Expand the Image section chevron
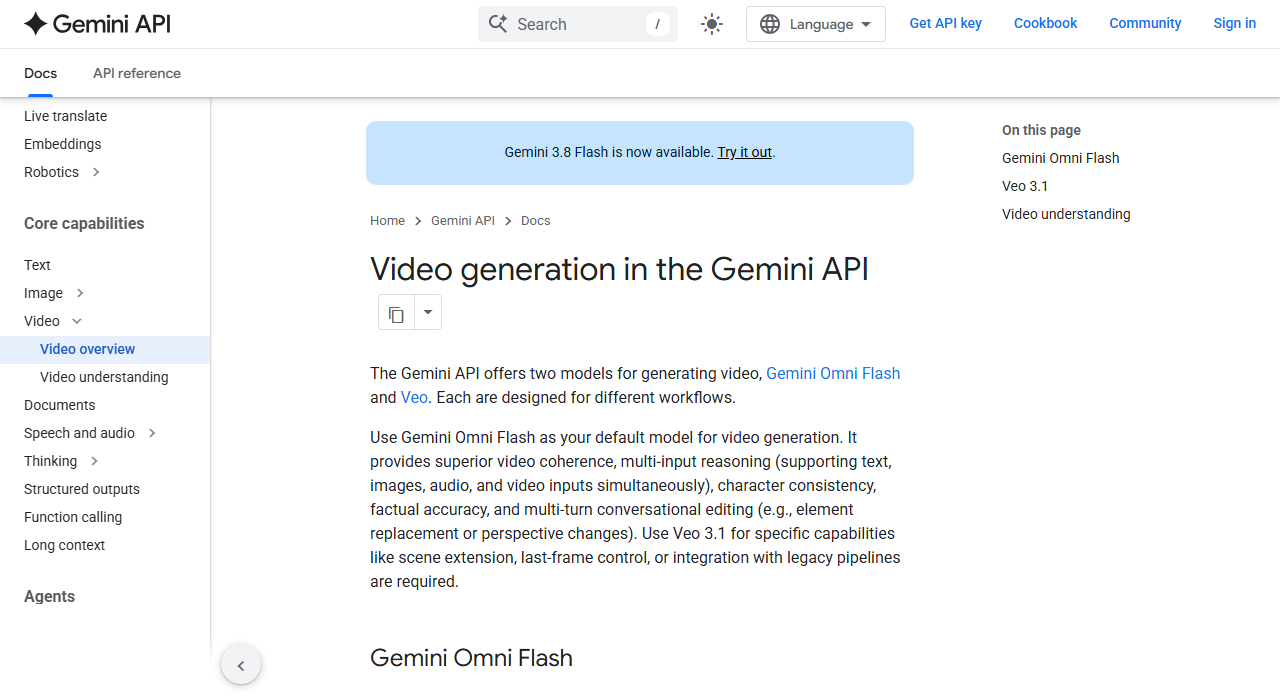The image size is (1280, 700). point(80,293)
